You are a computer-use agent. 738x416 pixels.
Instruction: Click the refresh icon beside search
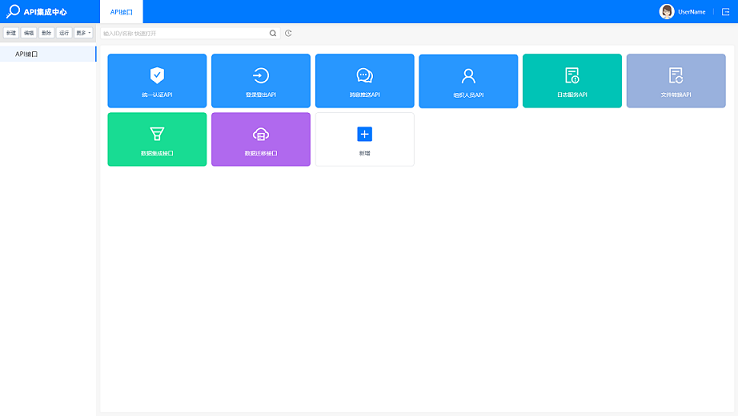coord(288,33)
